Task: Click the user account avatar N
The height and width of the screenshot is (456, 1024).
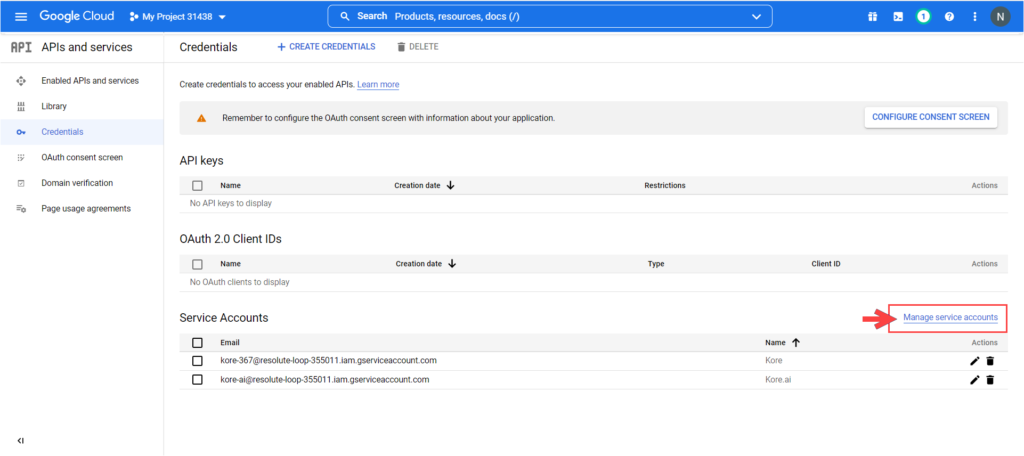Action: coord(1001,17)
